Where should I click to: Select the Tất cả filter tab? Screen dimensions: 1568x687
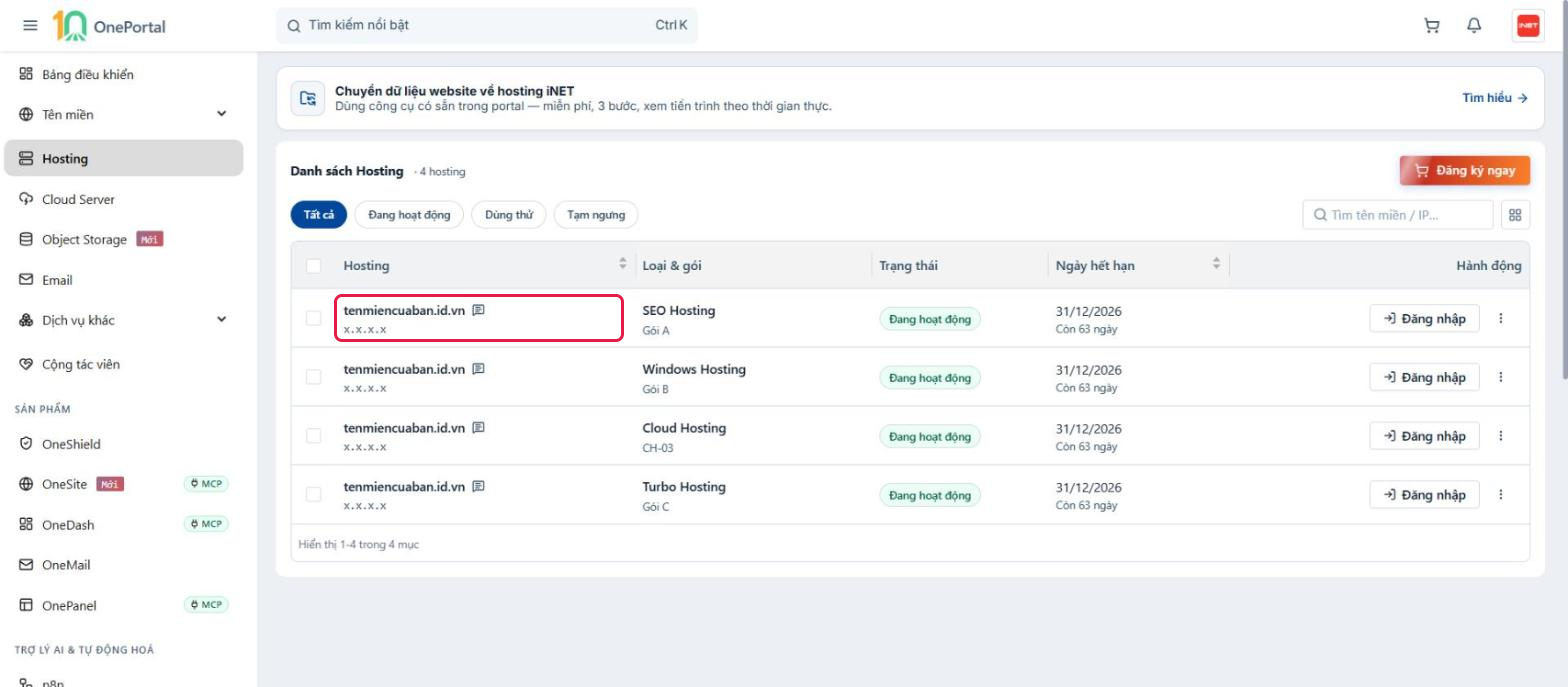319,215
